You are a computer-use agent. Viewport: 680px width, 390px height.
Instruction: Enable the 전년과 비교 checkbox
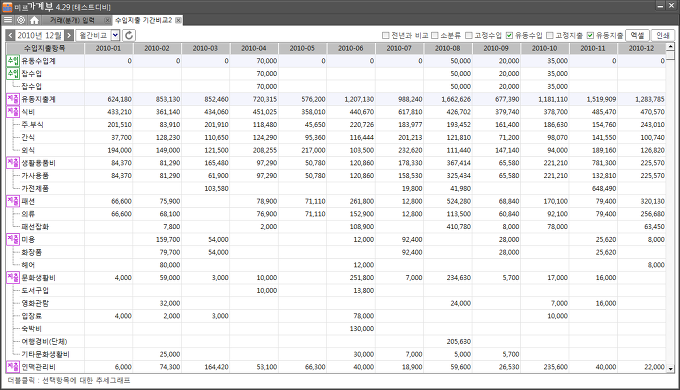coord(386,35)
